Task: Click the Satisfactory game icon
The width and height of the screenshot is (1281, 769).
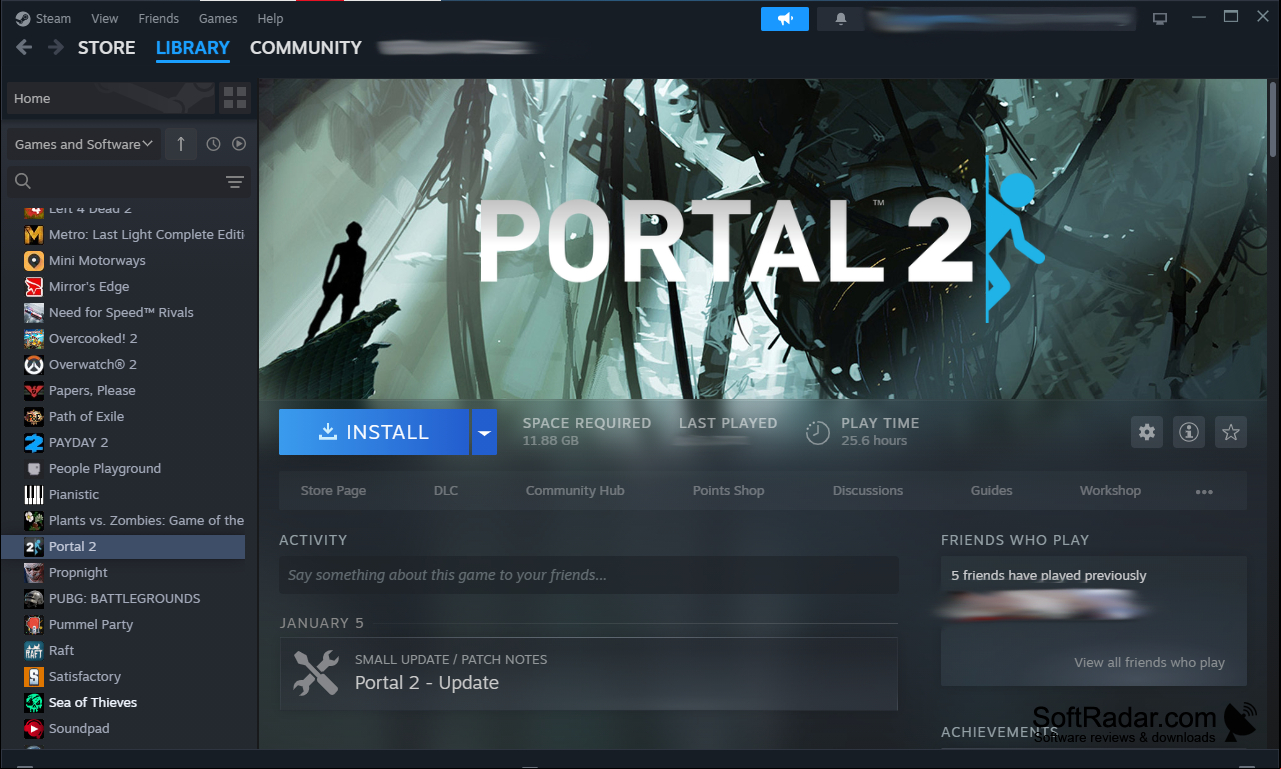Action: [x=34, y=676]
